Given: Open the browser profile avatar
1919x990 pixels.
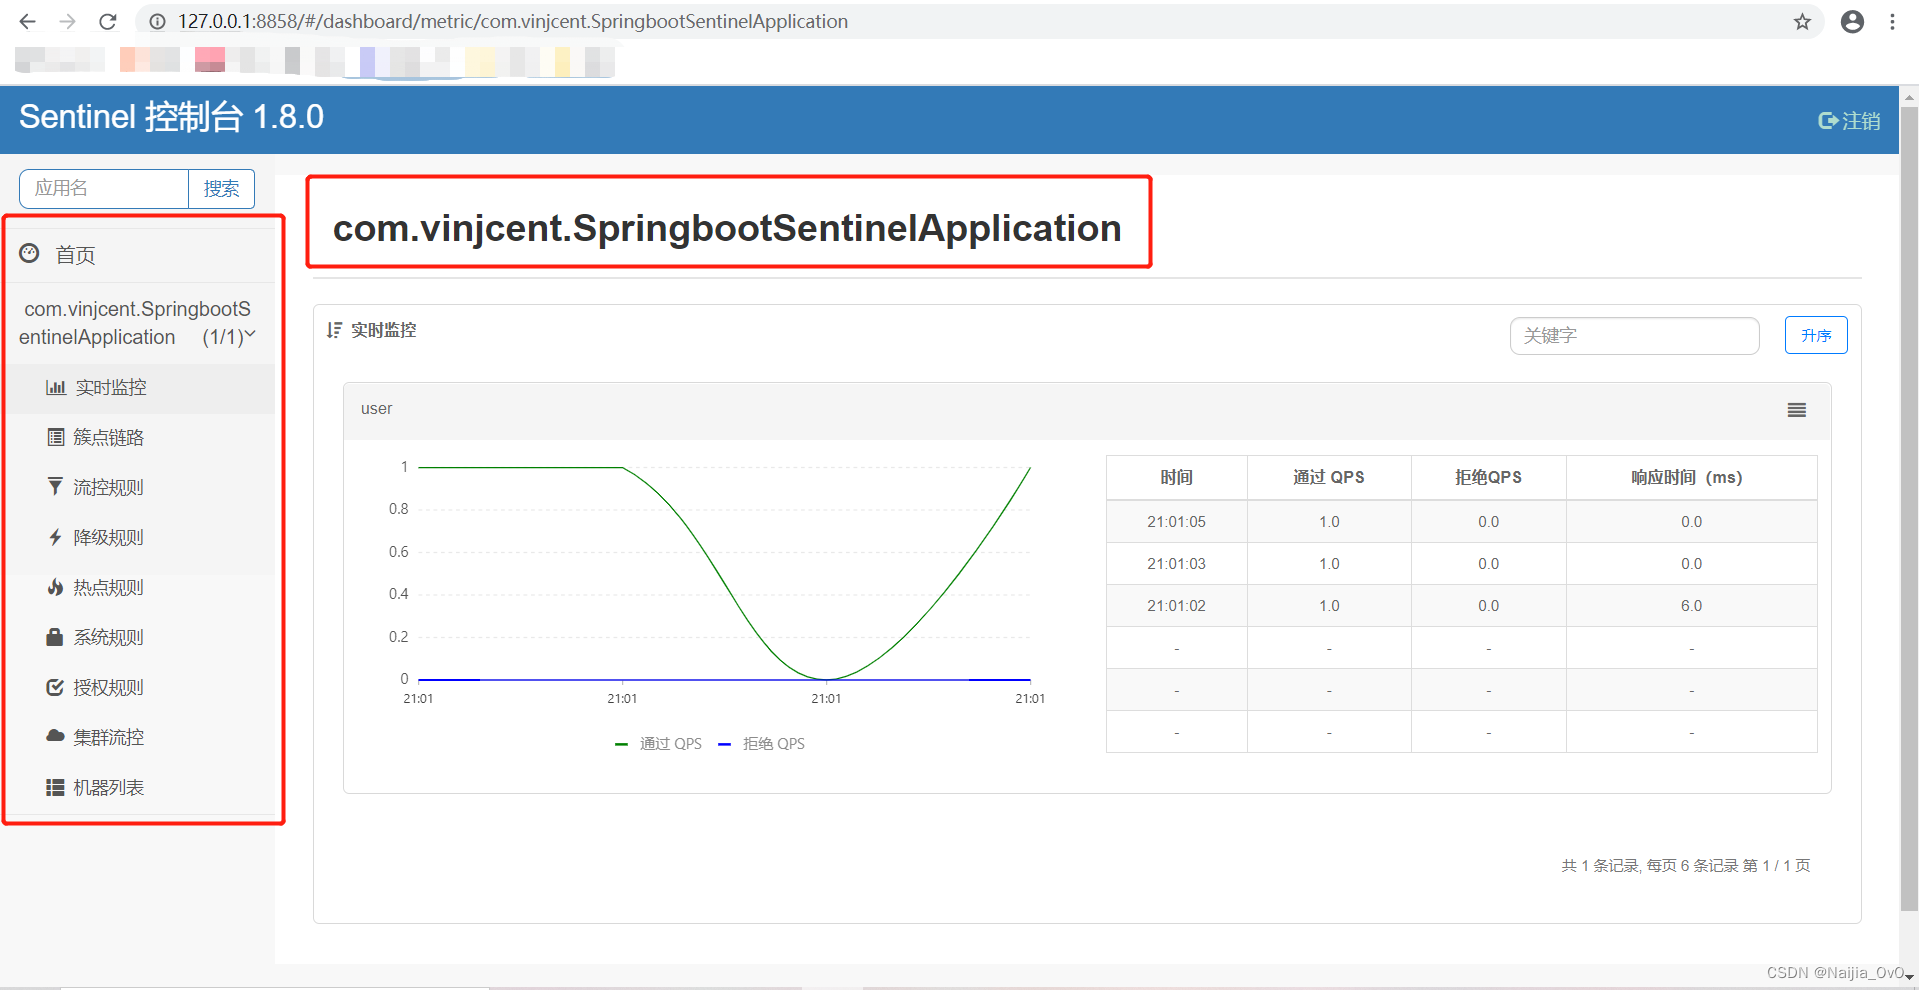Looking at the screenshot, I should (x=1852, y=21).
